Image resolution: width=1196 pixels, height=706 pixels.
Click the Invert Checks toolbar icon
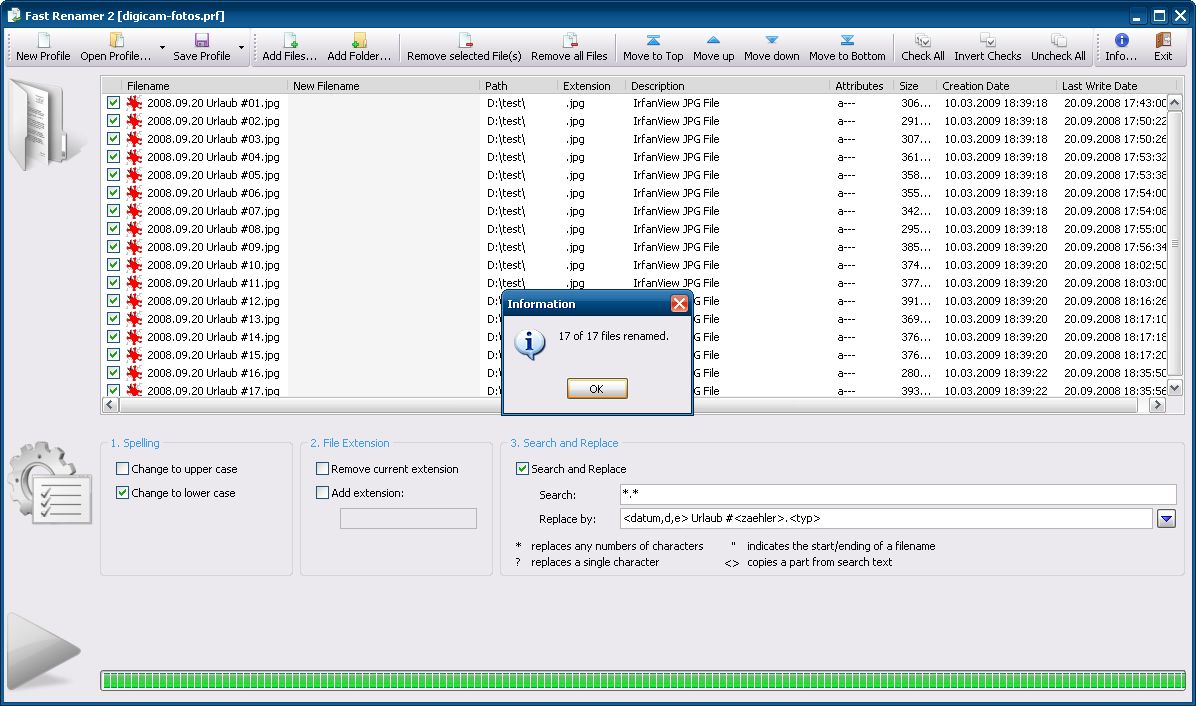coord(987,41)
